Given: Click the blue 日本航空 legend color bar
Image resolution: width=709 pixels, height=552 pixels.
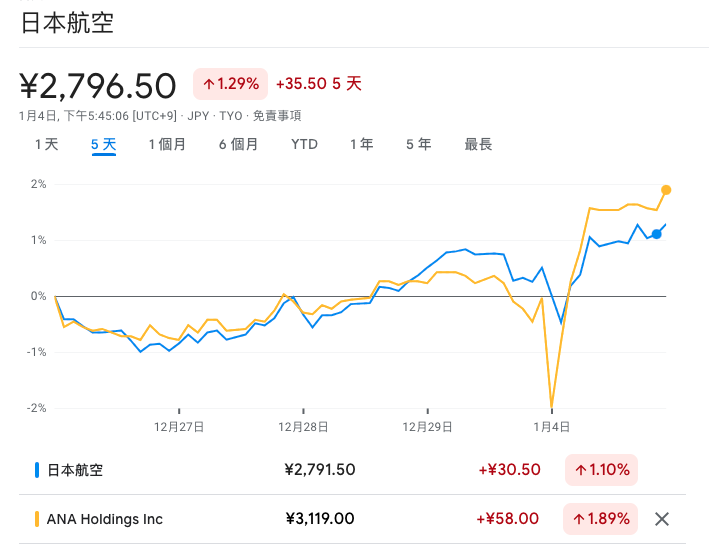Looking at the screenshot, I should [37, 470].
